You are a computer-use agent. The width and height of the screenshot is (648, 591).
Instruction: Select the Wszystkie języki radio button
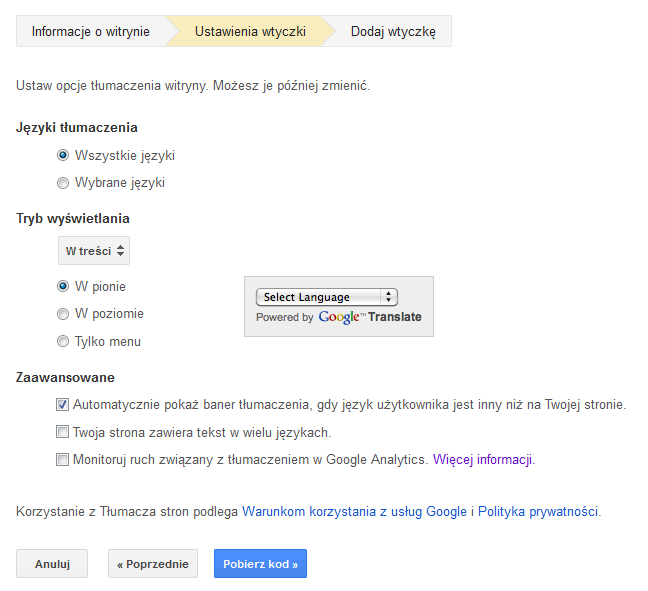63,155
